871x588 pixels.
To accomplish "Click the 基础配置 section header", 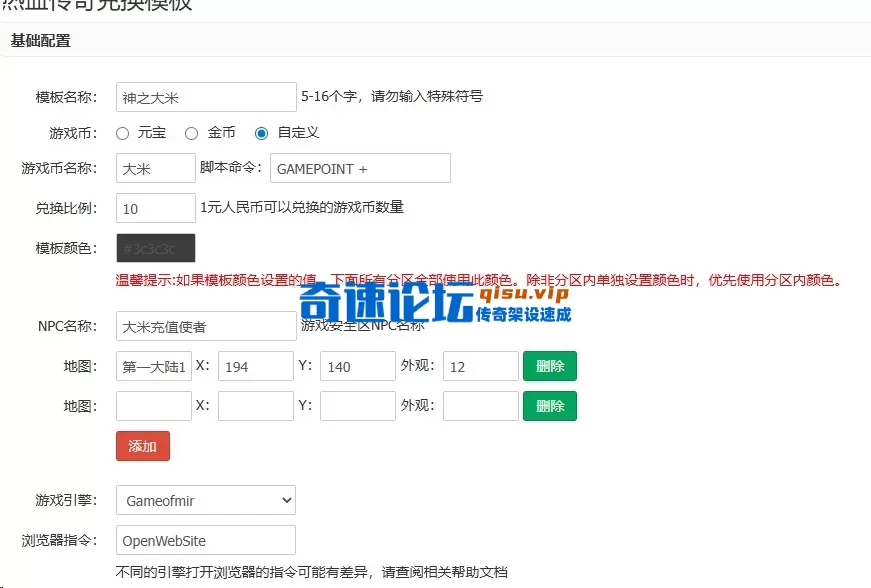I will click(x=41, y=41).
